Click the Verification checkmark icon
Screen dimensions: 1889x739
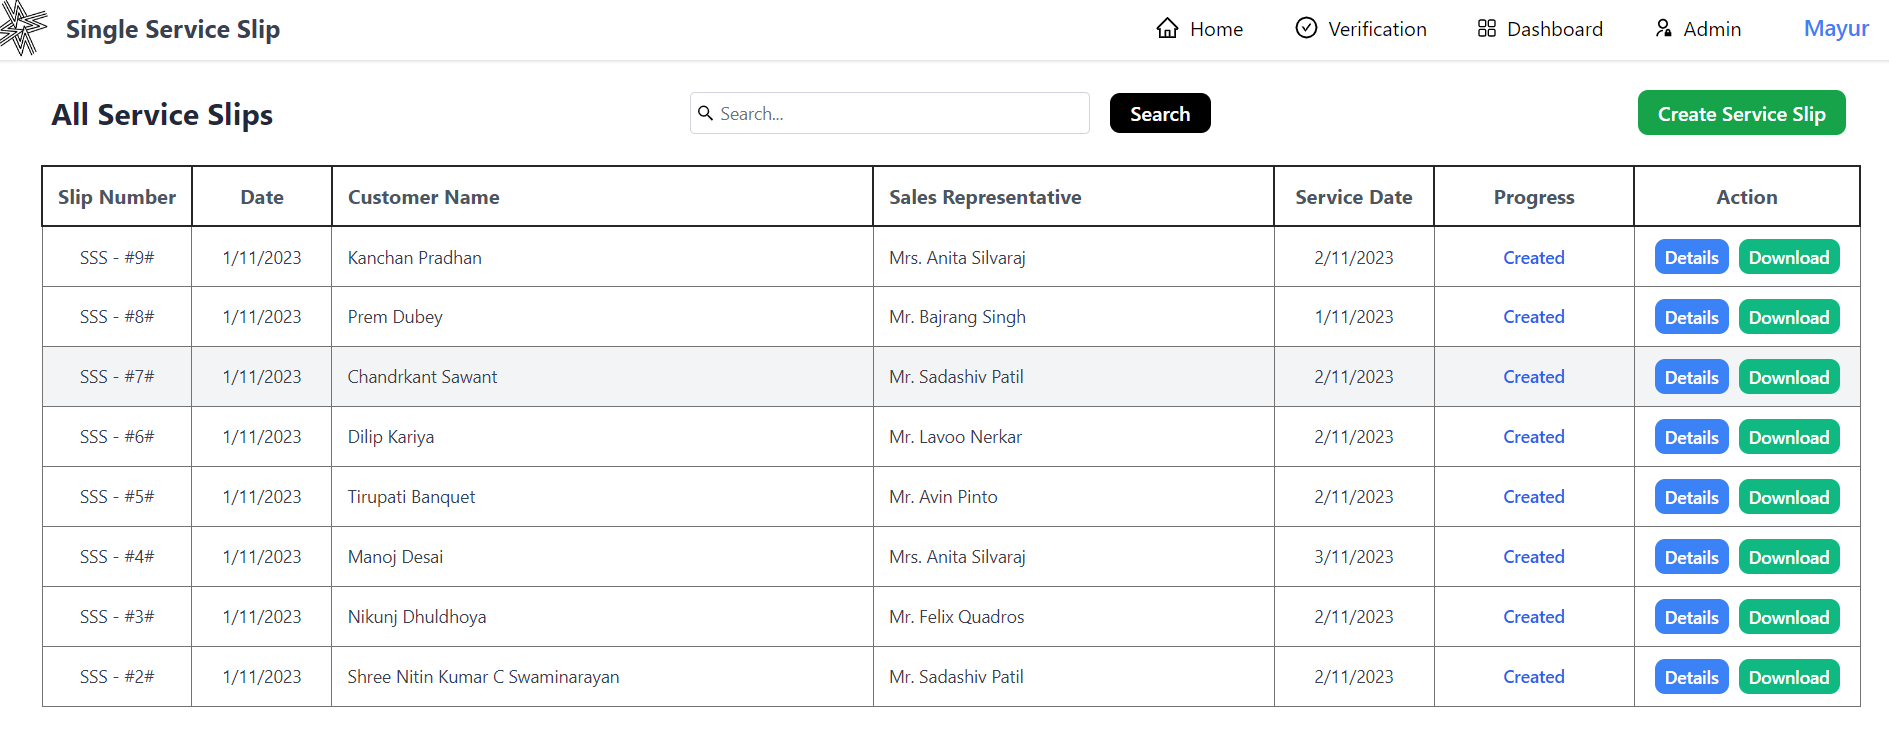pos(1306,28)
